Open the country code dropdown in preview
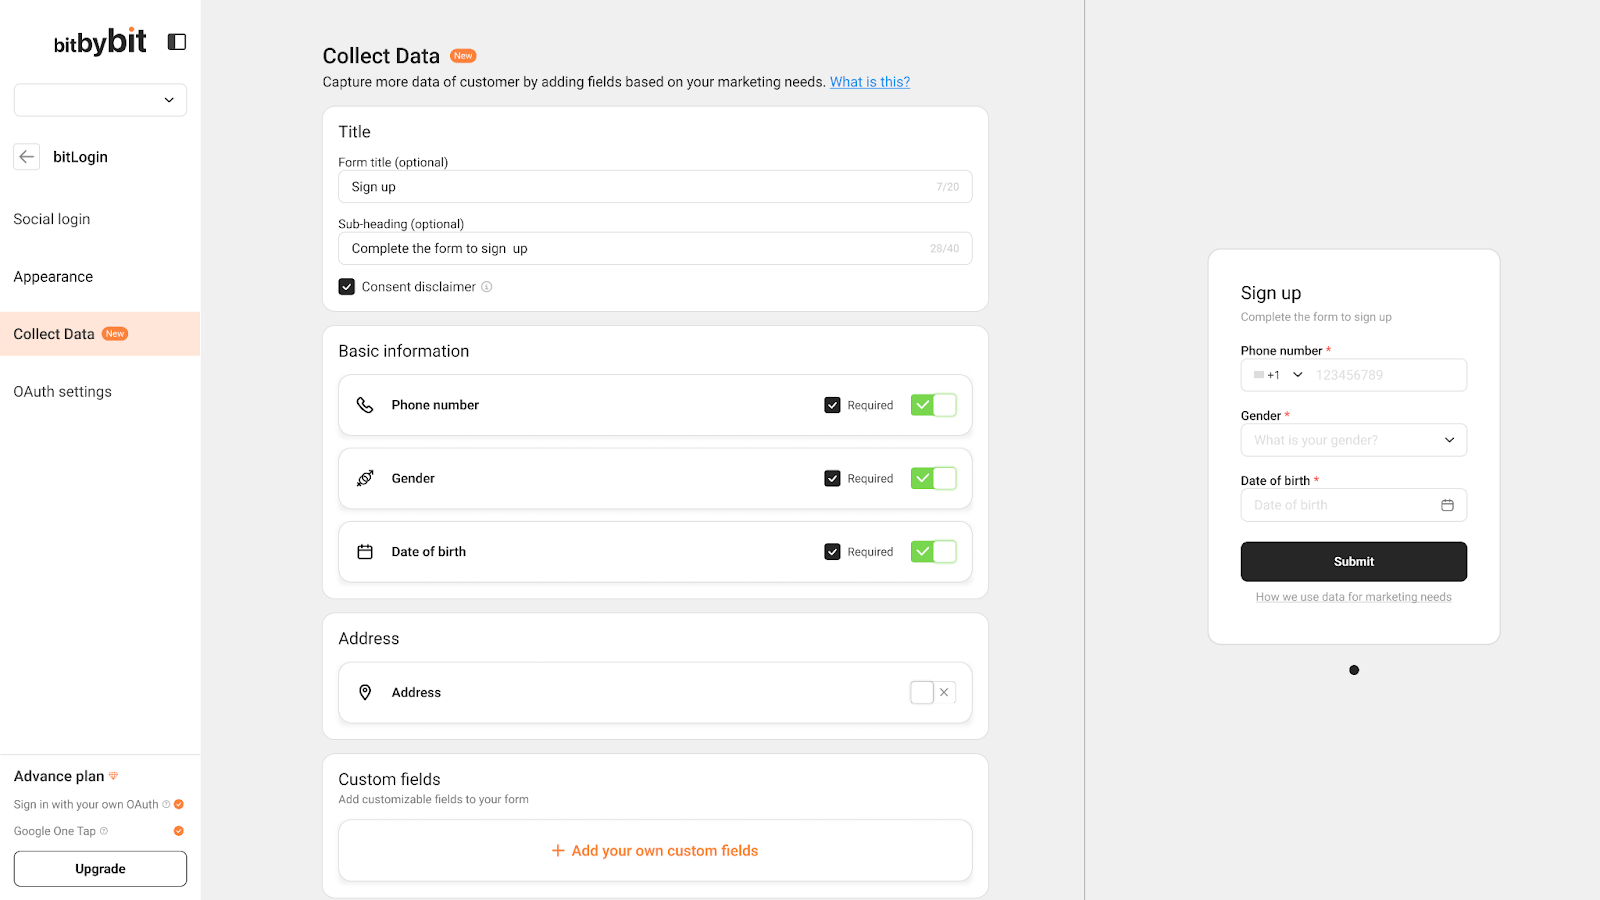 [x=1278, y=375]
